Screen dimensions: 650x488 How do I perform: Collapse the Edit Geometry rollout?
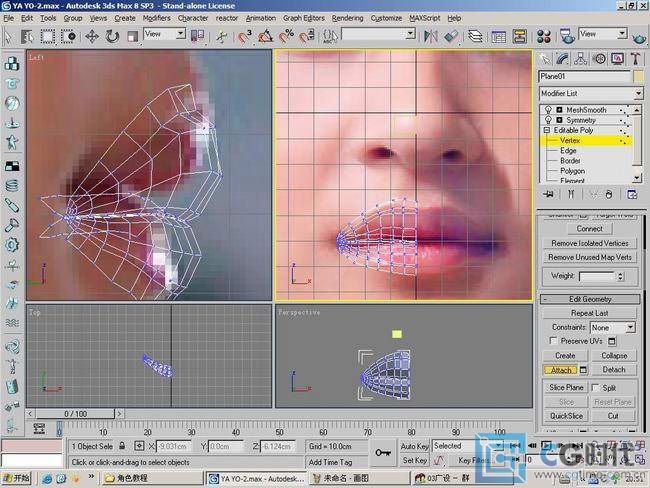tap(590, 299)
